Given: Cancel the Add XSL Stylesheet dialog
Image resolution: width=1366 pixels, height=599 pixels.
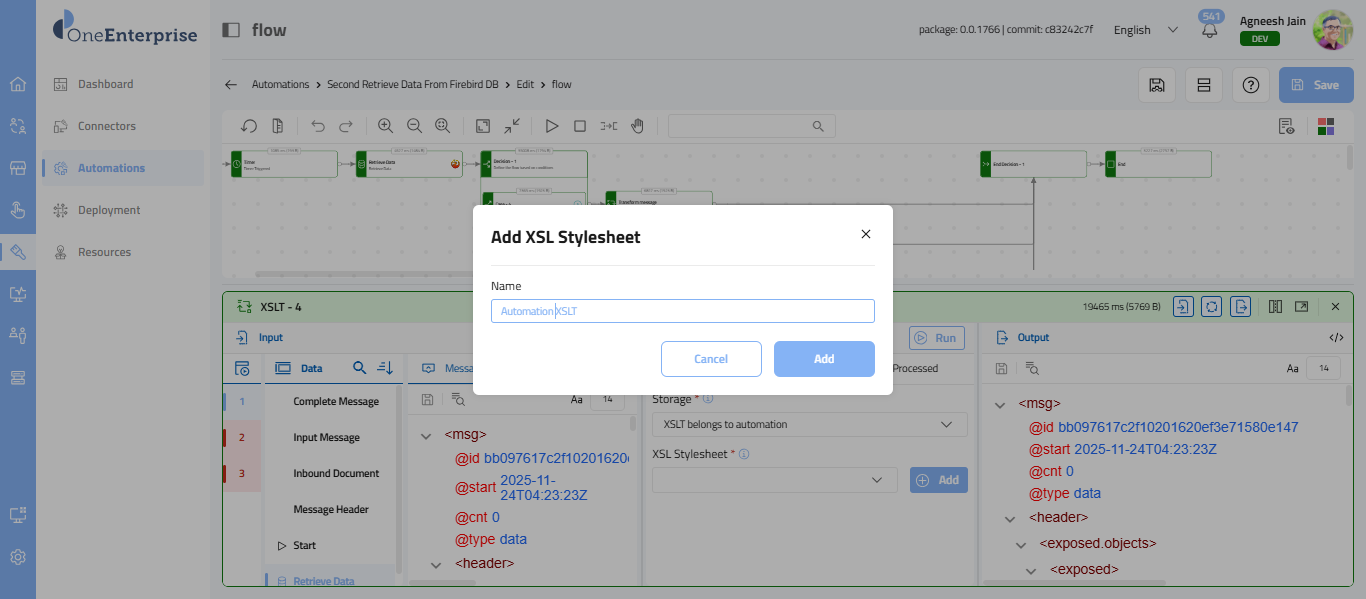Looking at the screenshot, I should click(711, 359).
